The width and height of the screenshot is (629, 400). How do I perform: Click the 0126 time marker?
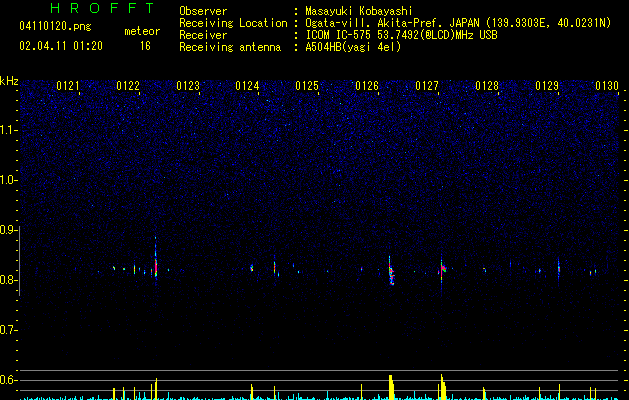tap(367, 86)
